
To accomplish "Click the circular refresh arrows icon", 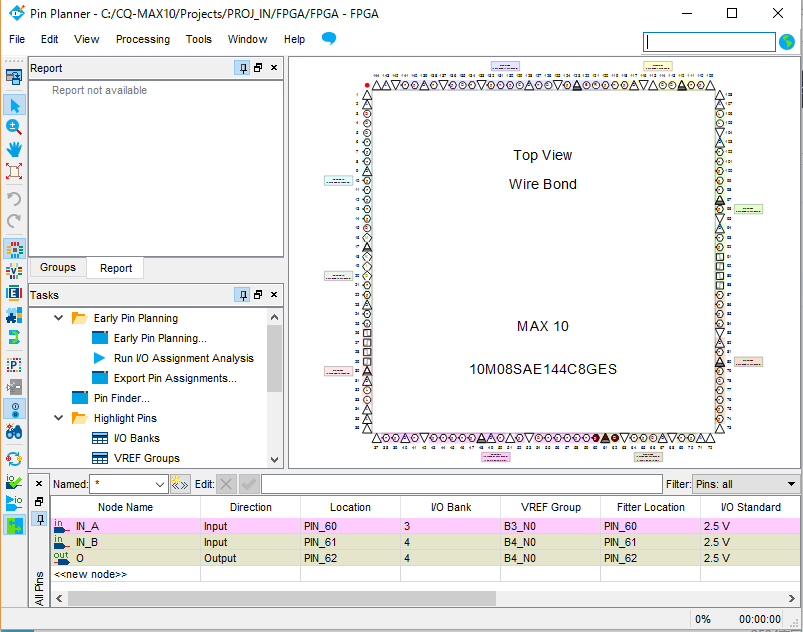I will [14, 458].
